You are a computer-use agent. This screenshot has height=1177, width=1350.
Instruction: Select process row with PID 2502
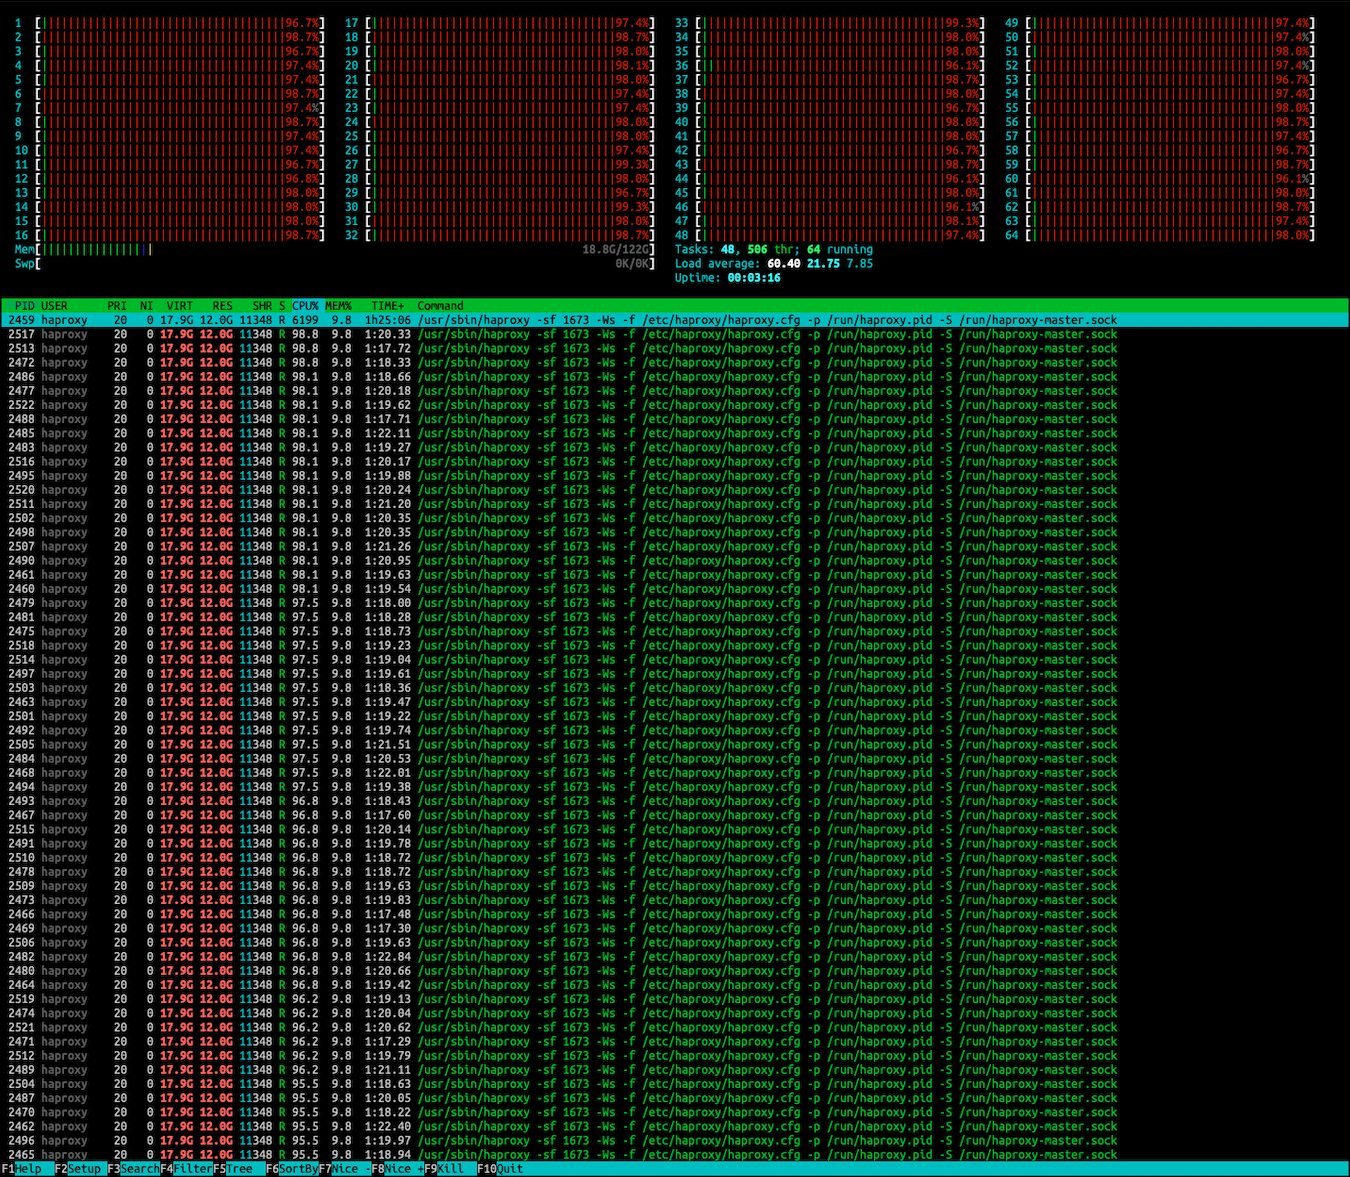[x=674, y=518]
